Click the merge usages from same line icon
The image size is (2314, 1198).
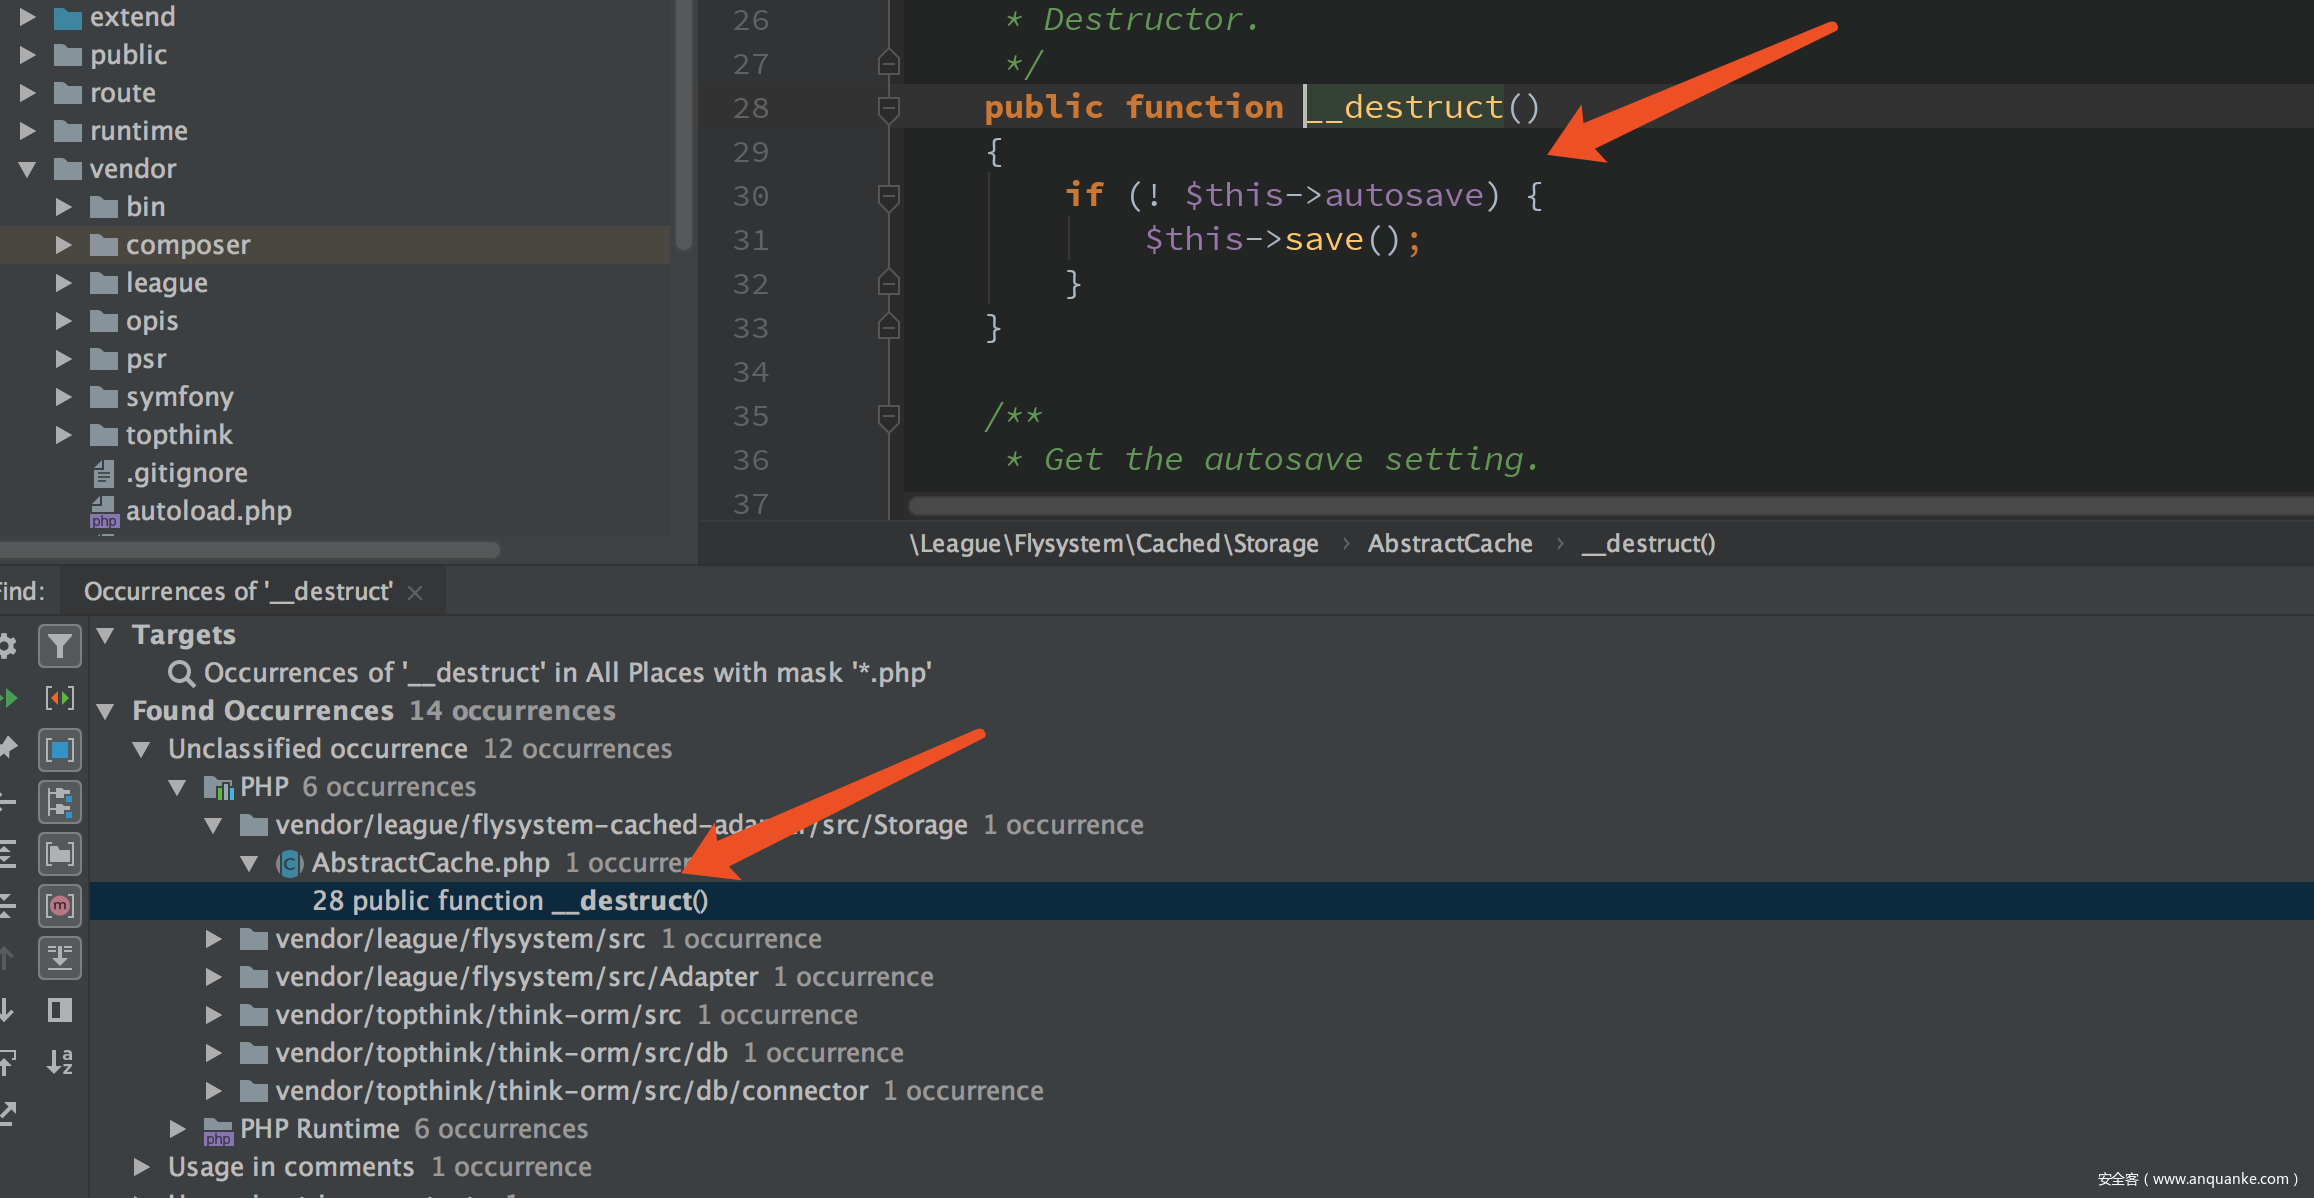[x=59, y=698]
